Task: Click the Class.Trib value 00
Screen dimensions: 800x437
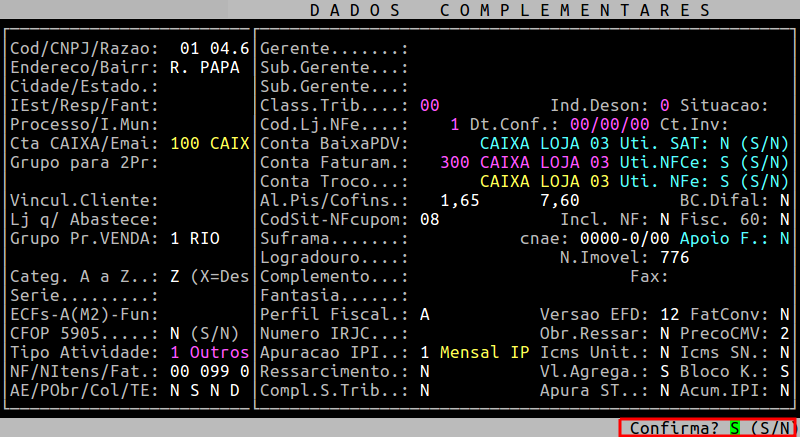Action: coord(430,105)
